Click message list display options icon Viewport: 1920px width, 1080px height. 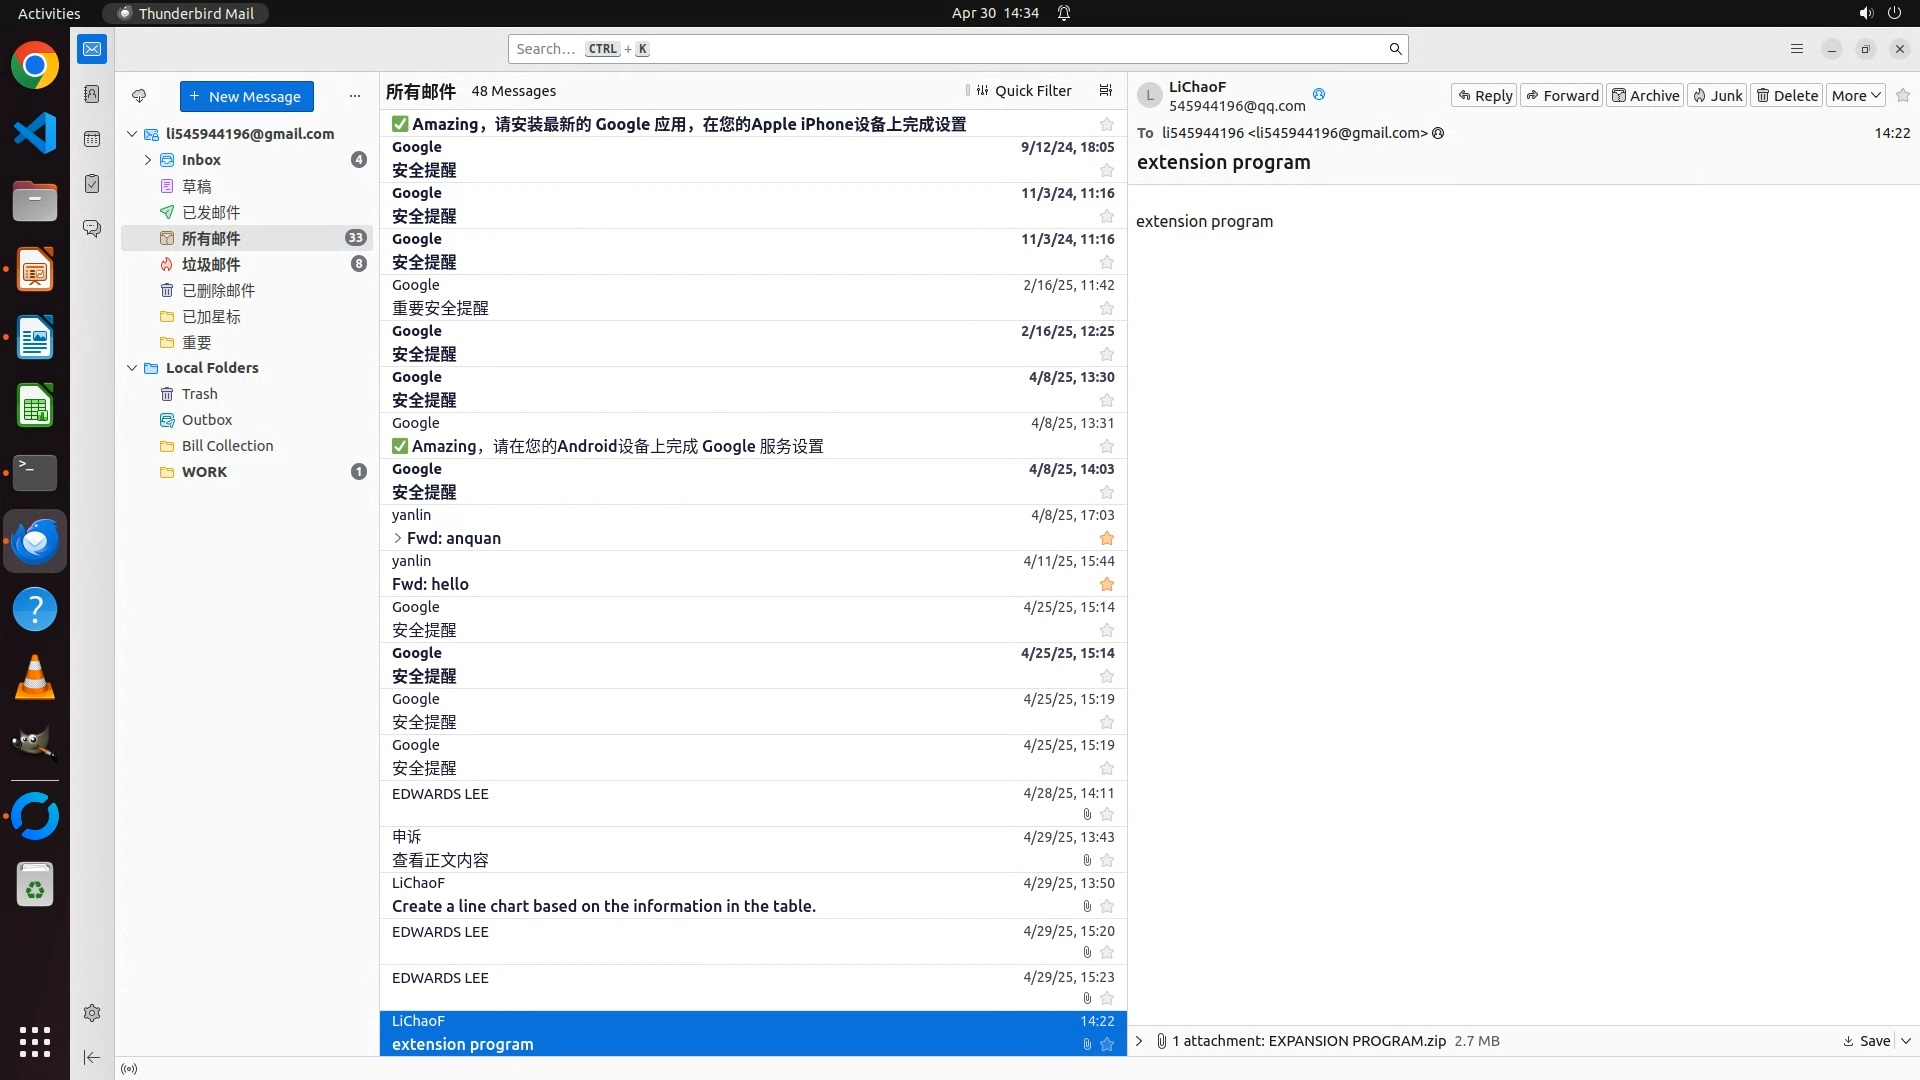click(x=1105, y=91)
